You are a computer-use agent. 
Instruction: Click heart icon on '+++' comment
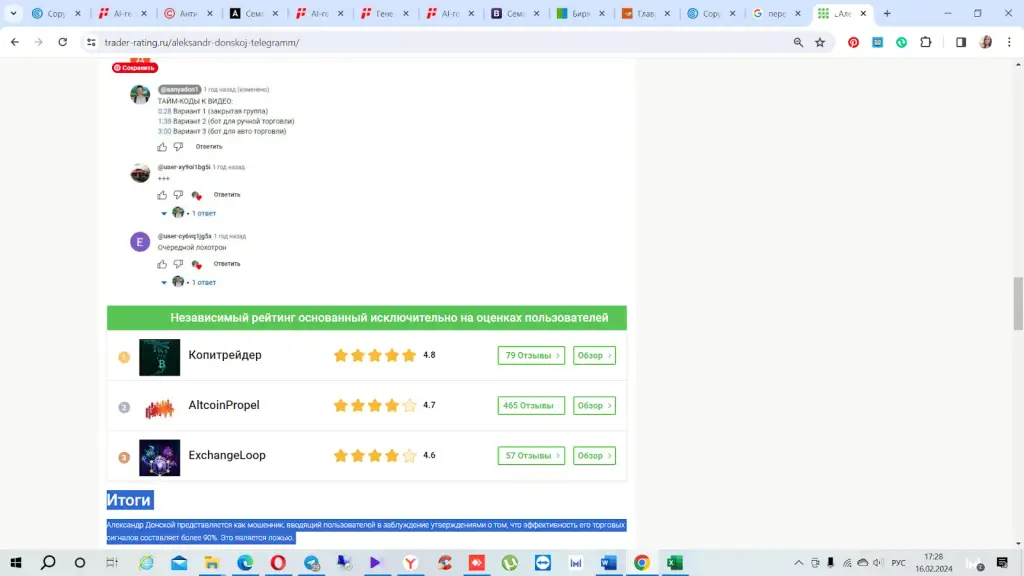click(196, 195)
